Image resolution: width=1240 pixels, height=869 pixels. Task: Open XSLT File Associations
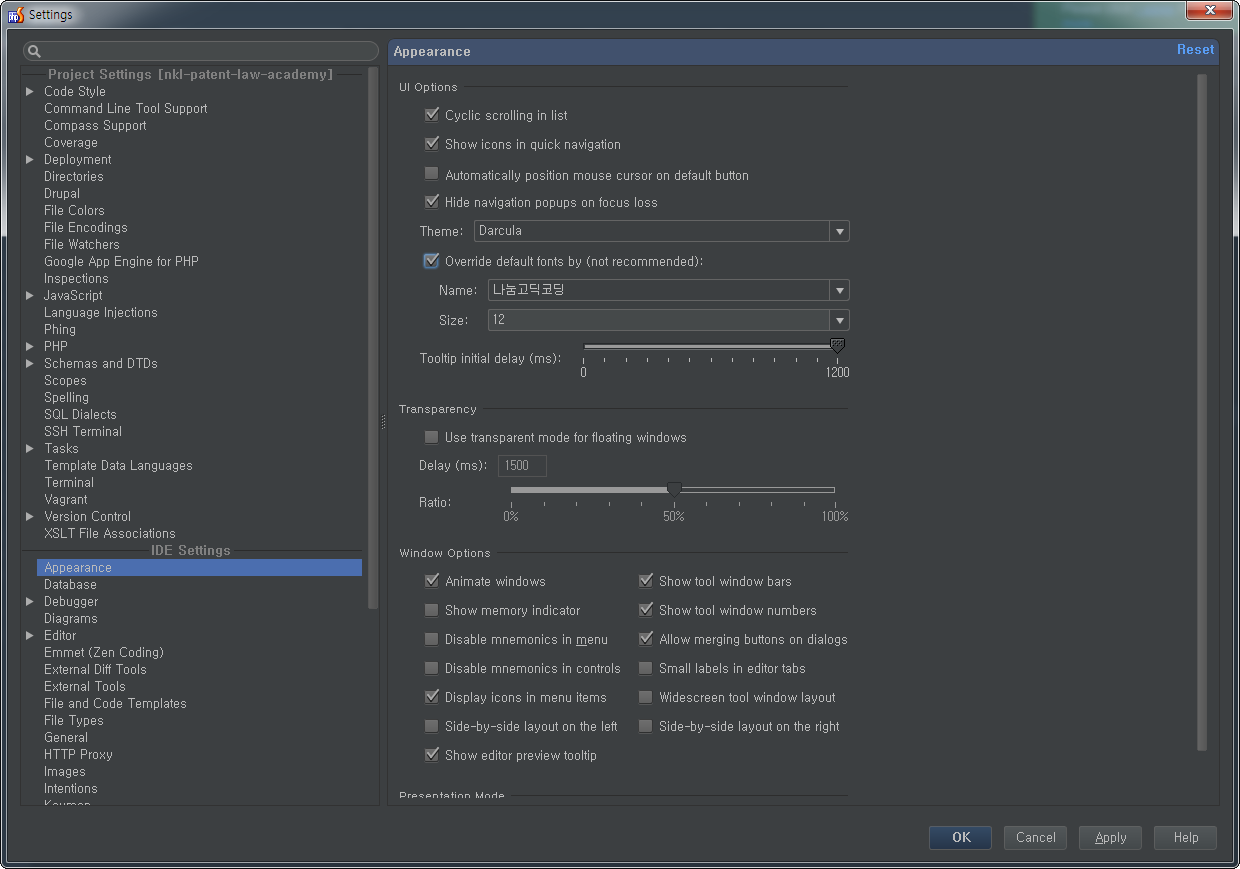[x=110, y=533]
